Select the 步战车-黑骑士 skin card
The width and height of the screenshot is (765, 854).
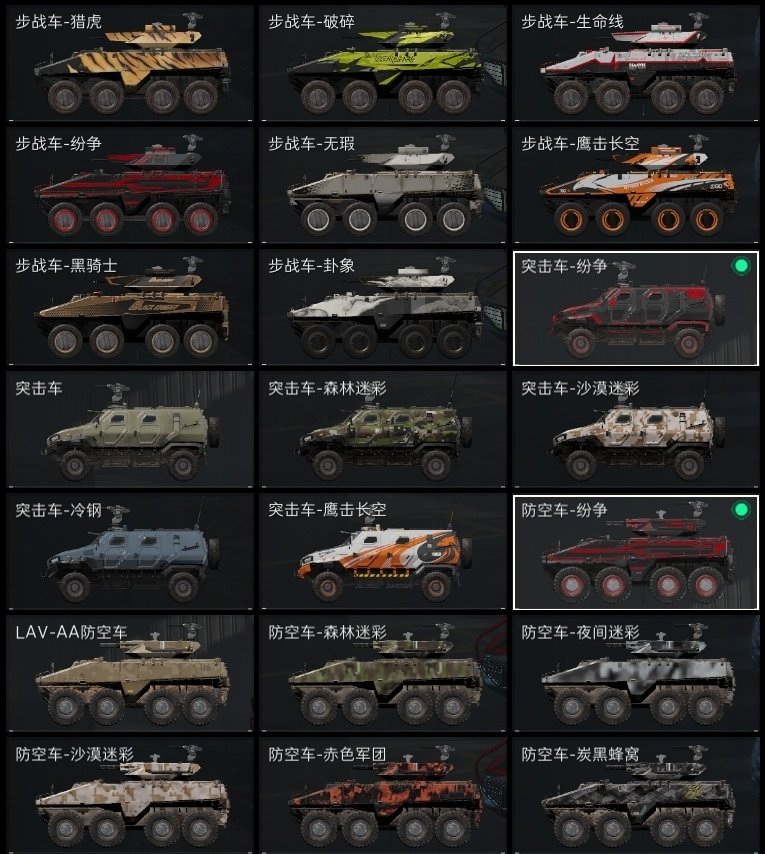click(130, 308)
